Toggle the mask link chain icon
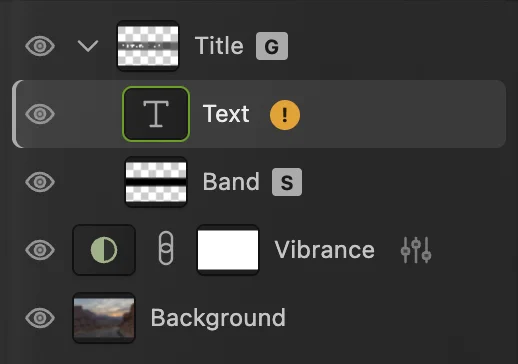Viewport: 518px width, 364px height. tap(166, 248)
